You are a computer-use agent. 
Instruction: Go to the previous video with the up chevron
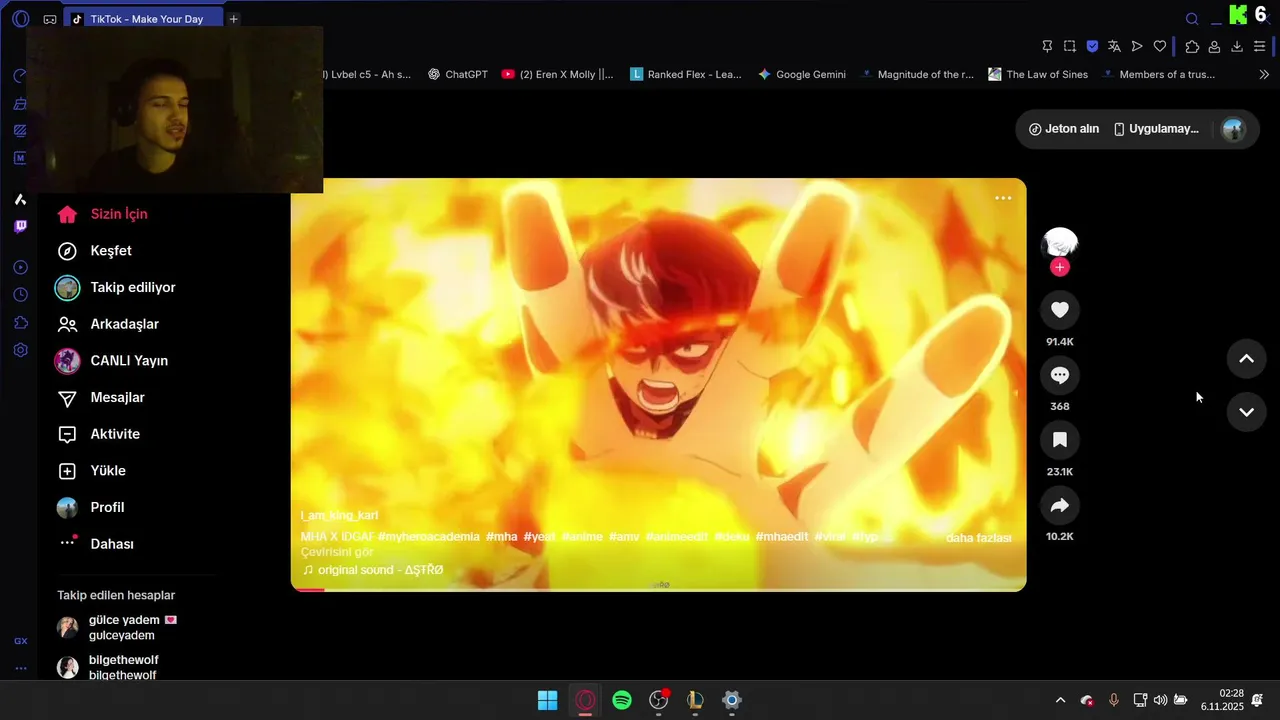pyautogui.click(x=1246, y=359)
